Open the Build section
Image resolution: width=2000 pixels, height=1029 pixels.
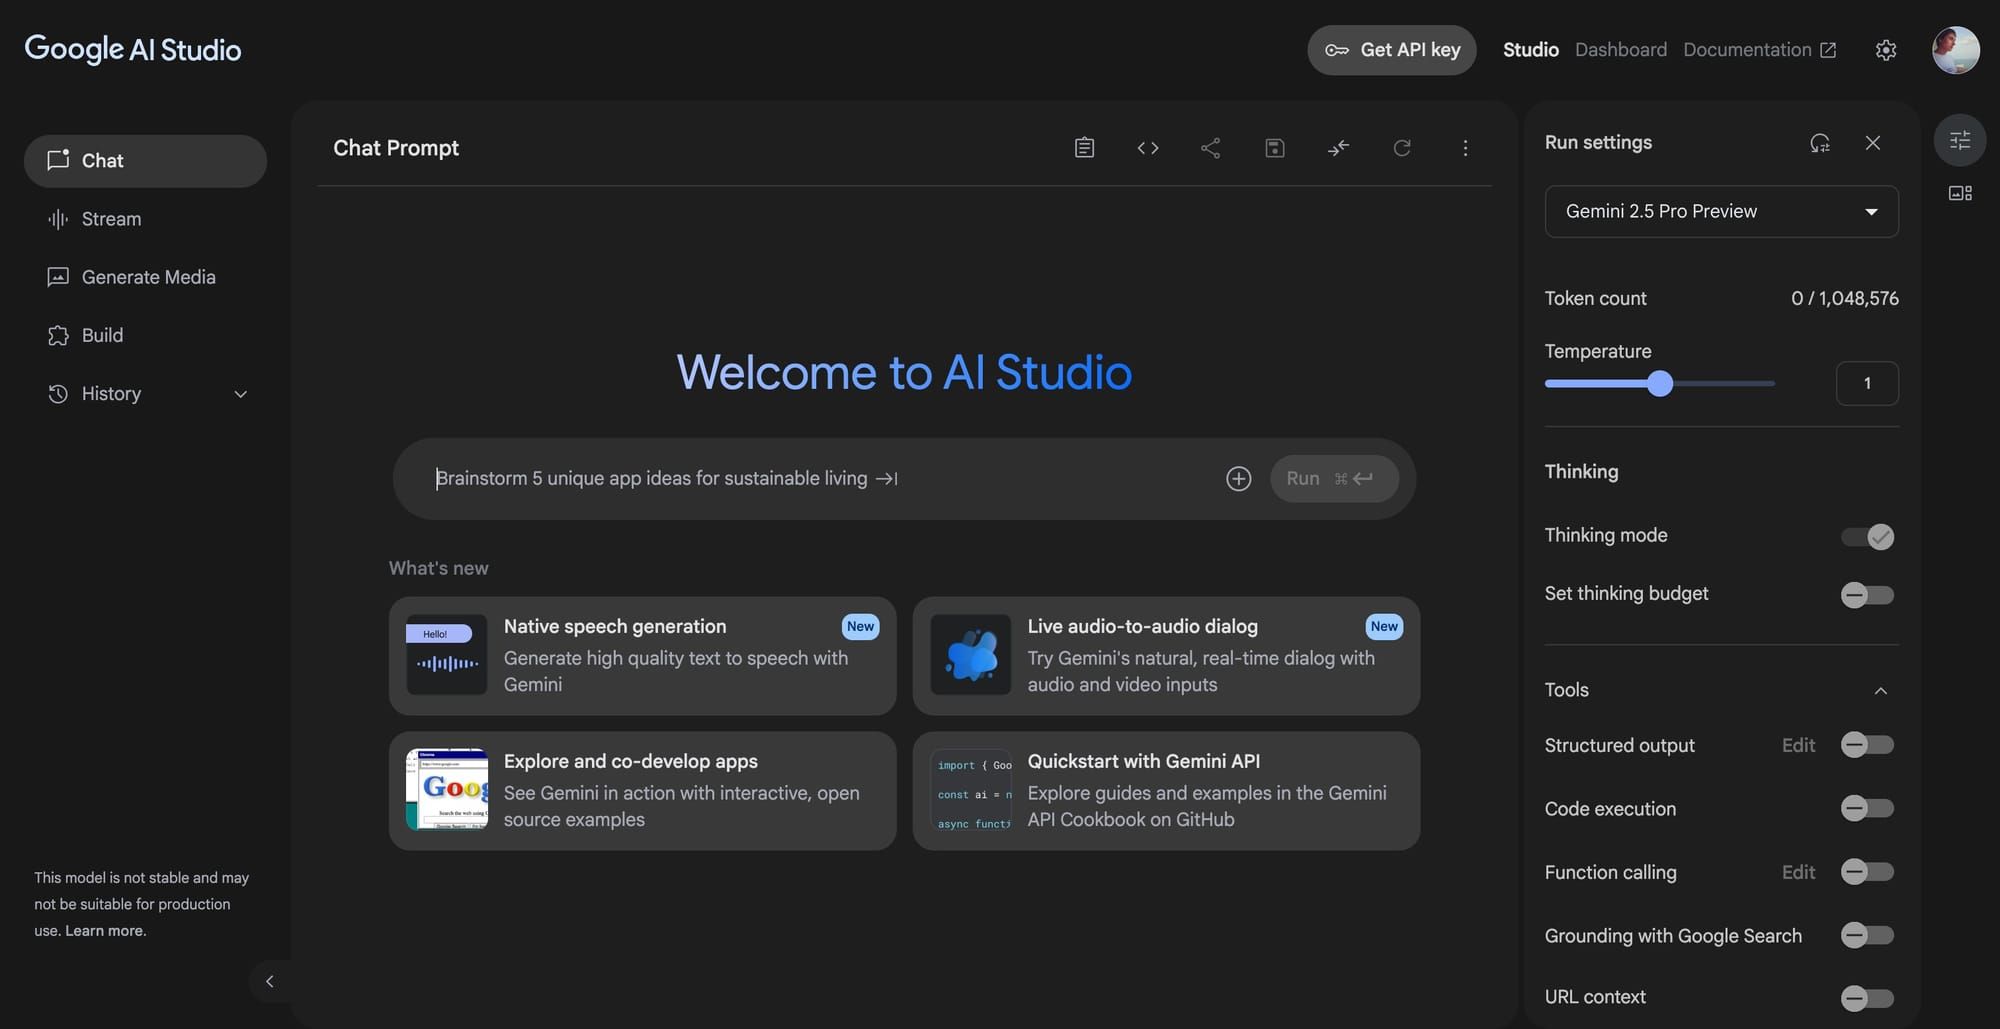pos(102,335)
